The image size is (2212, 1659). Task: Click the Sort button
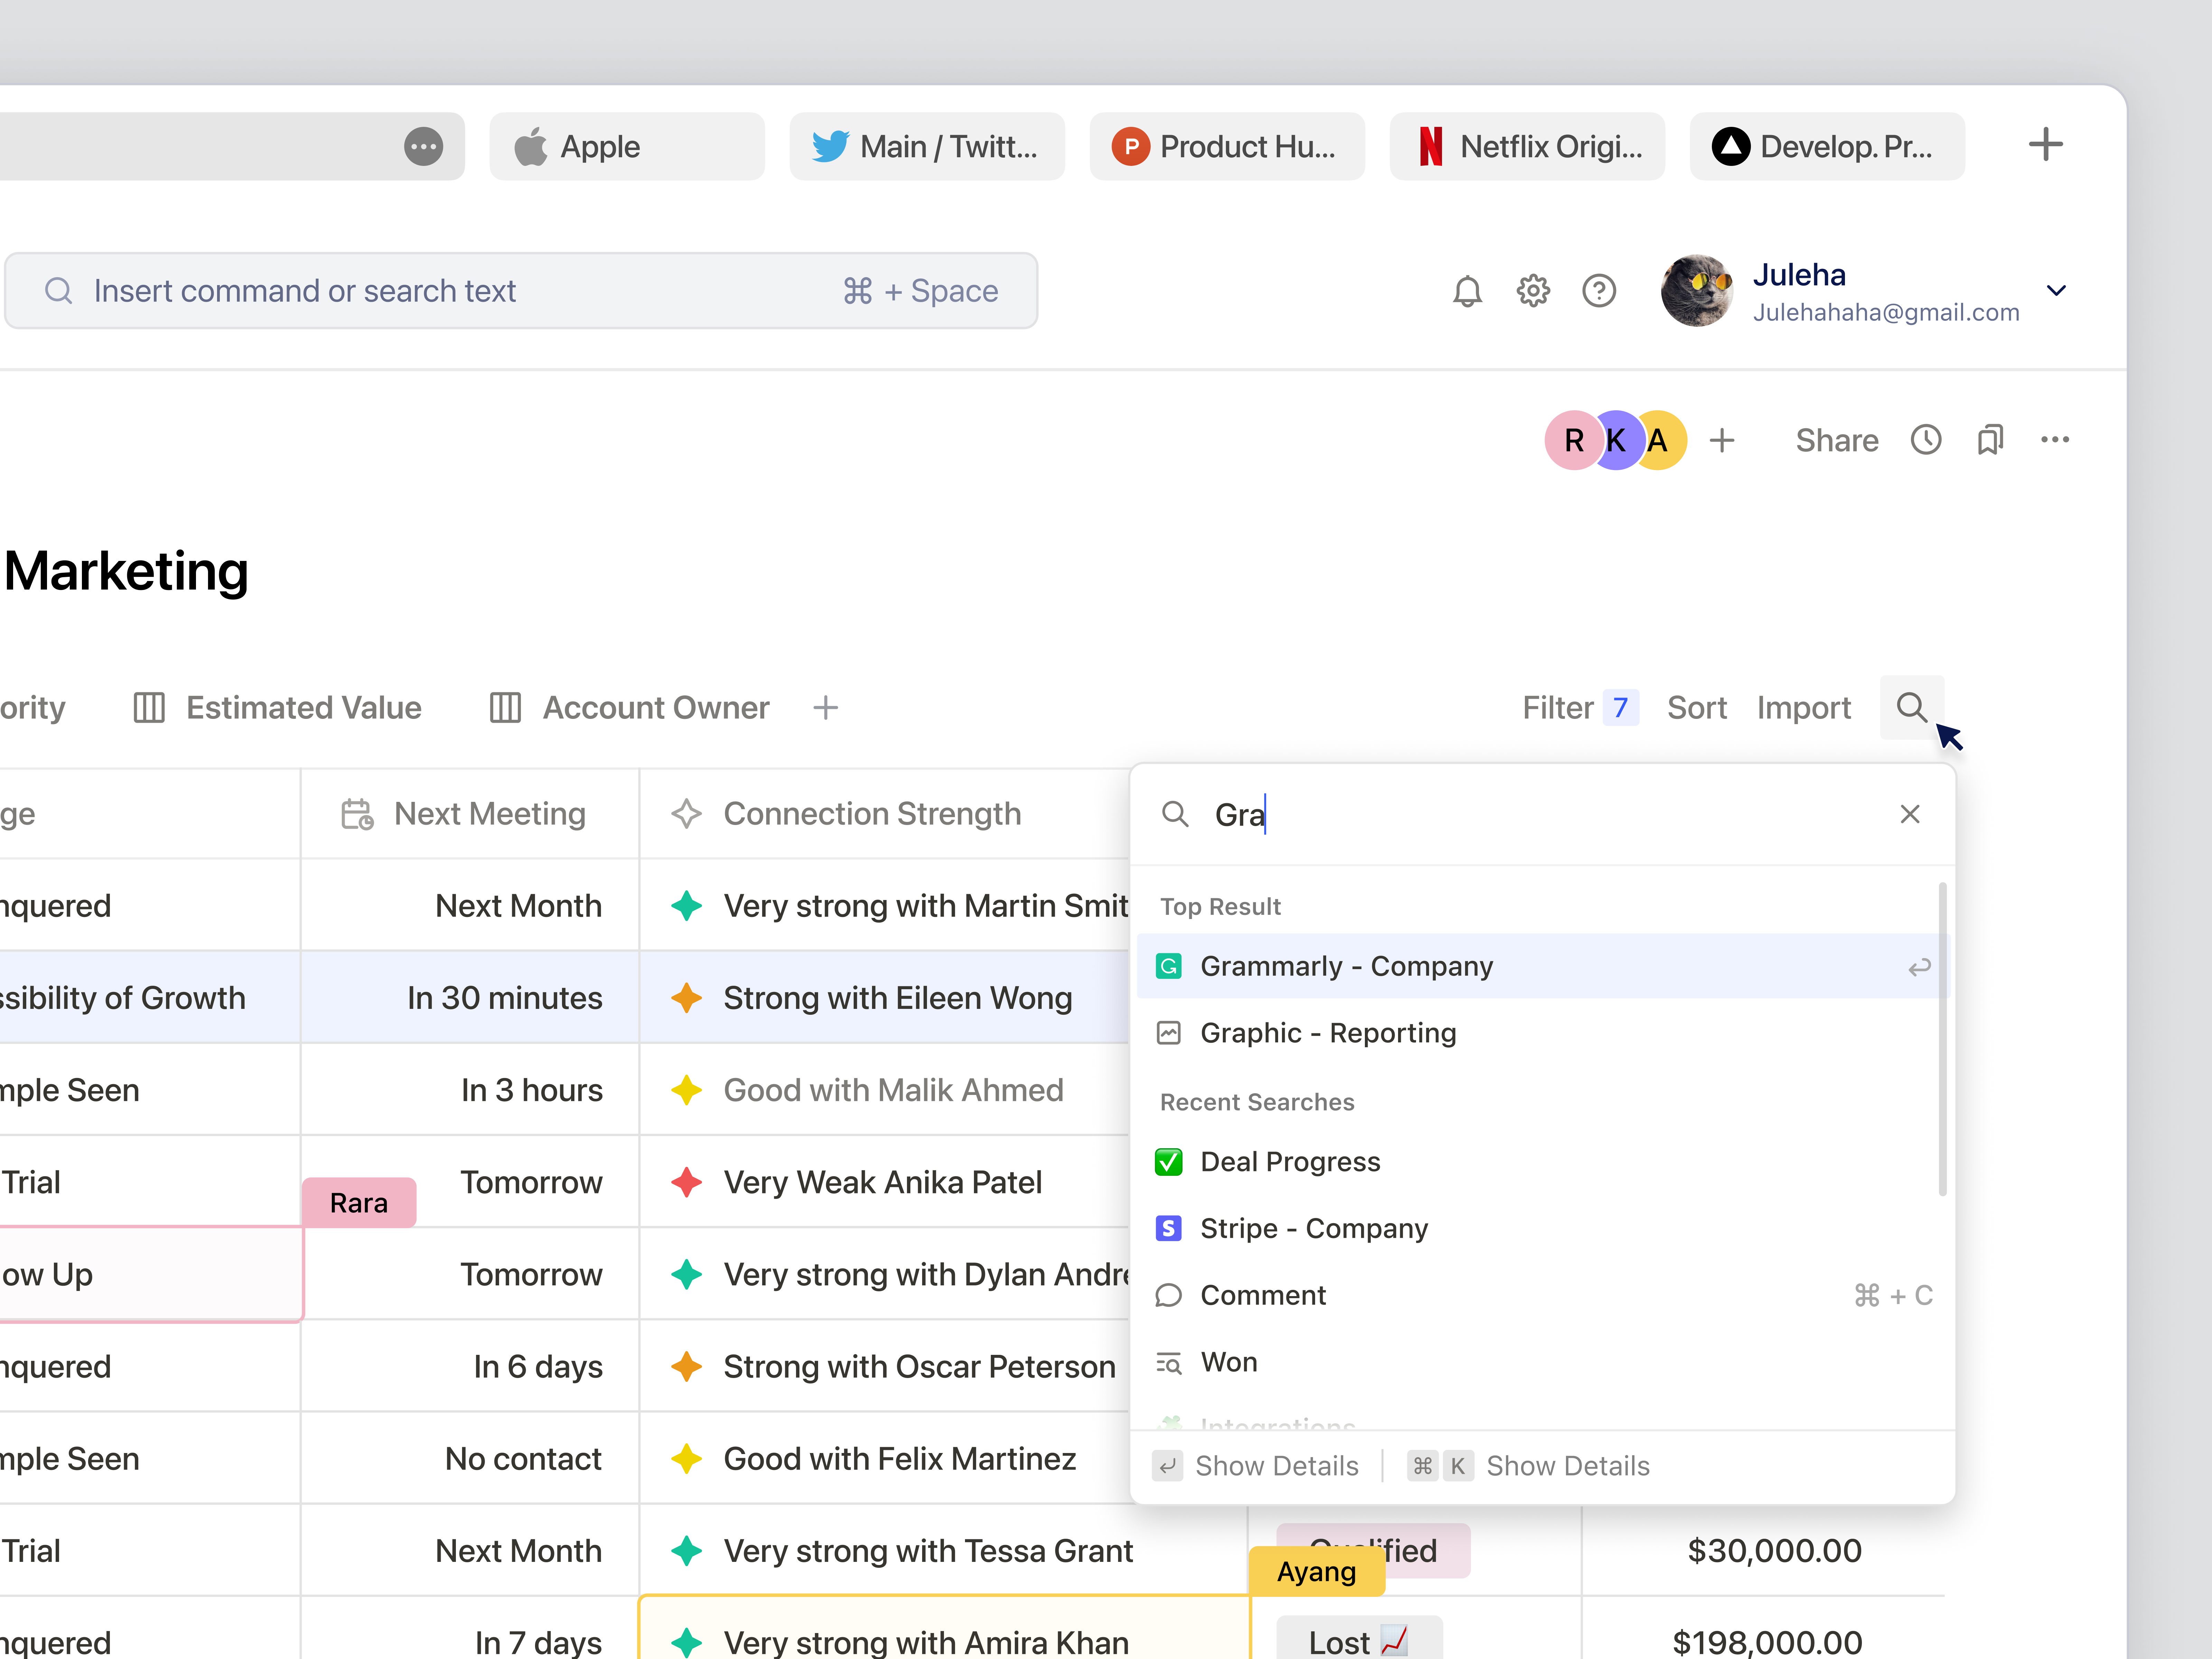[x=1697, y=708]
